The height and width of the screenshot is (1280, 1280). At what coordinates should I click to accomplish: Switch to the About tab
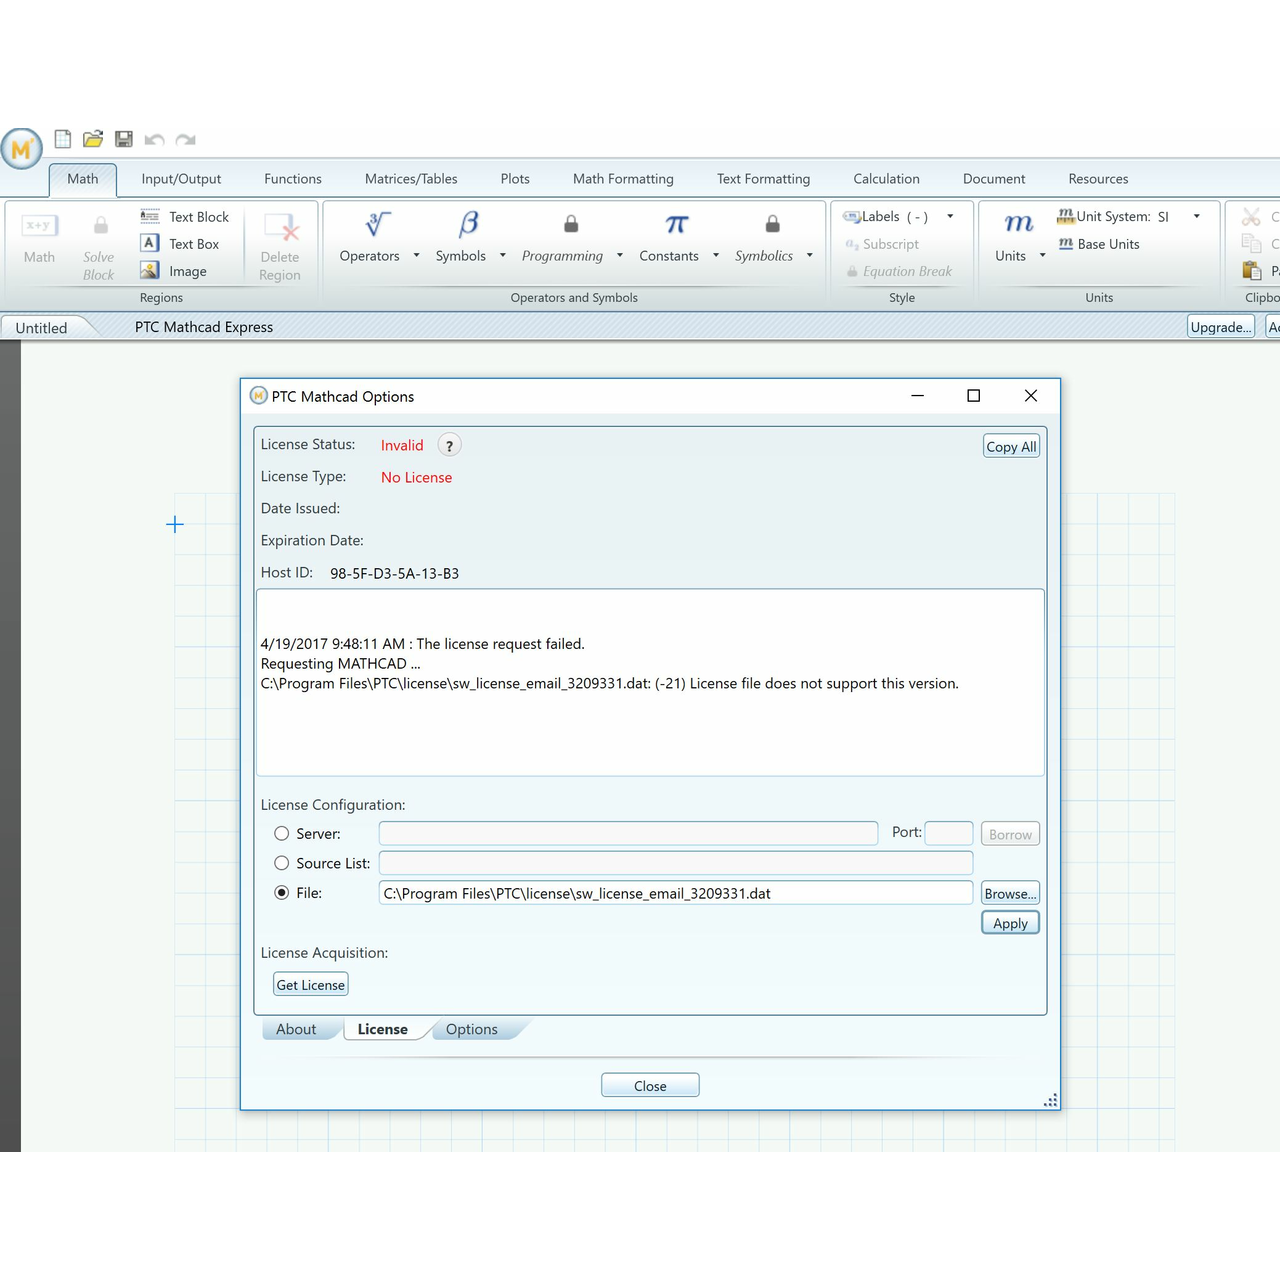[x=296, y=1029]
